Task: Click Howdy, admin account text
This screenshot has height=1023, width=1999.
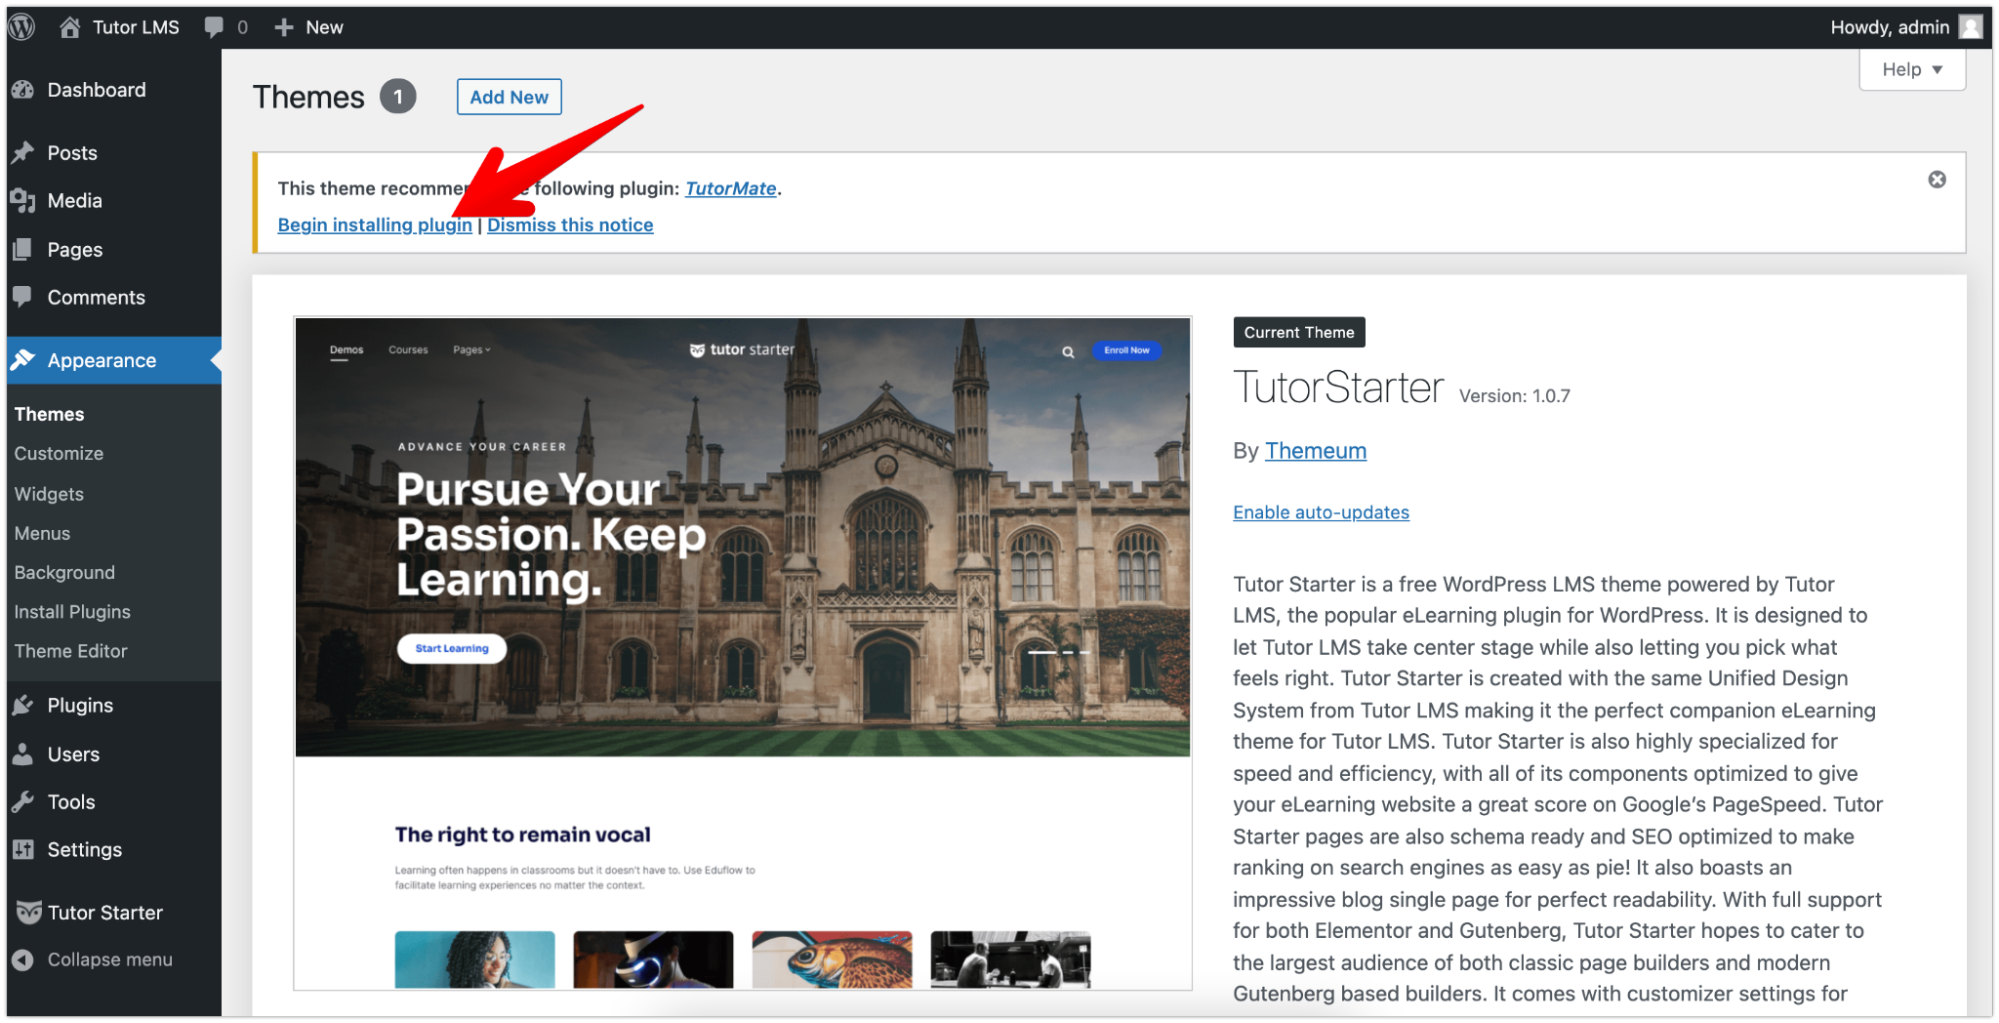Action: tap(1890, 27)
